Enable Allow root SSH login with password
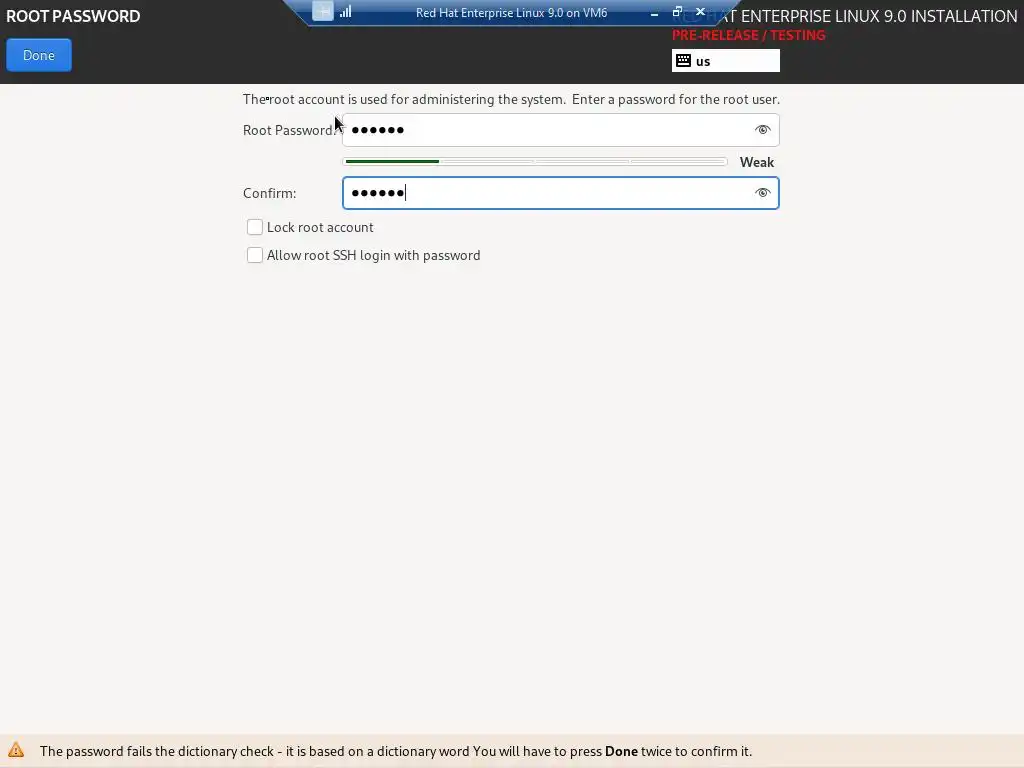This screenshot has width=1024, height=768. pos(255,255)
